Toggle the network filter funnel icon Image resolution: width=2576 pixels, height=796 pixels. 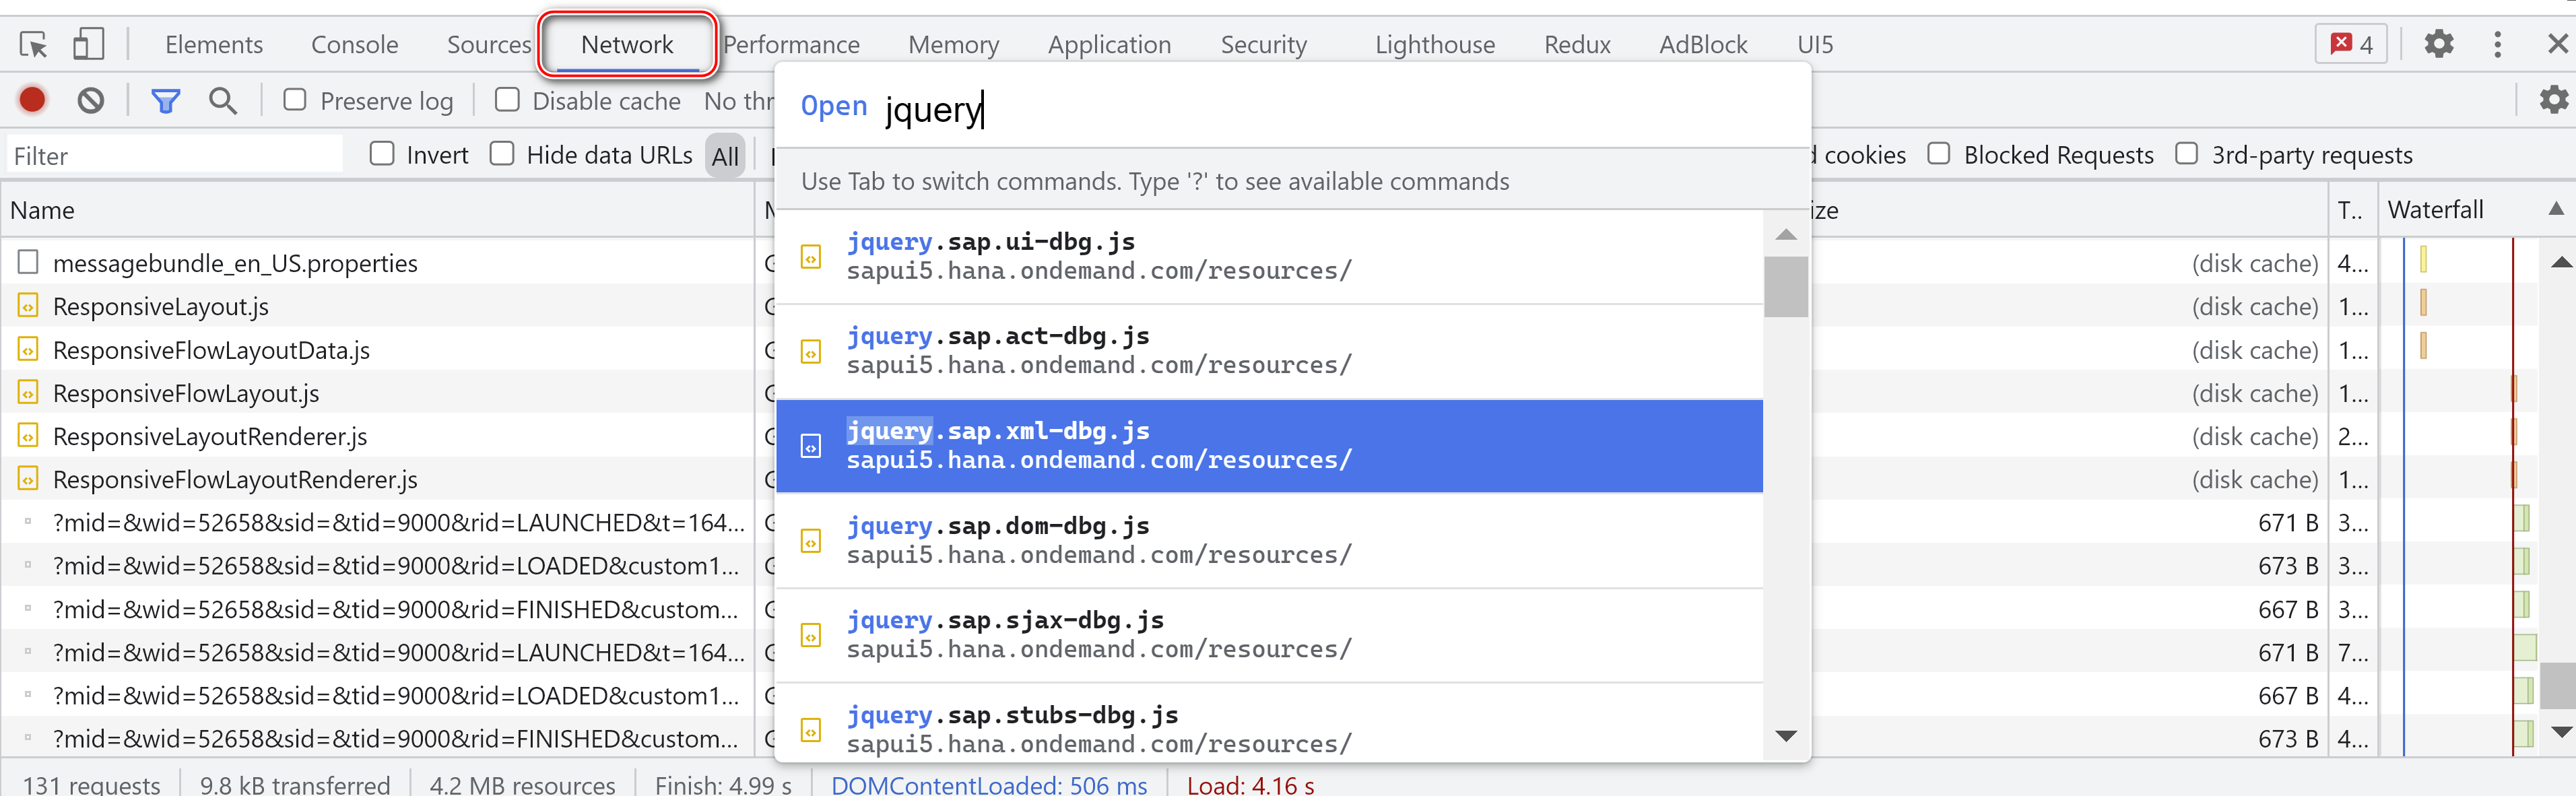tap(165, 100)
